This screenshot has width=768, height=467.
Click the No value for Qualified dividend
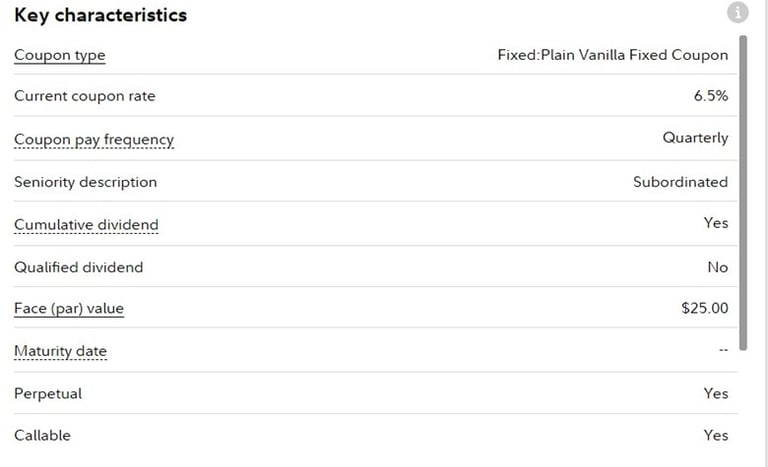tap(718, 267)
